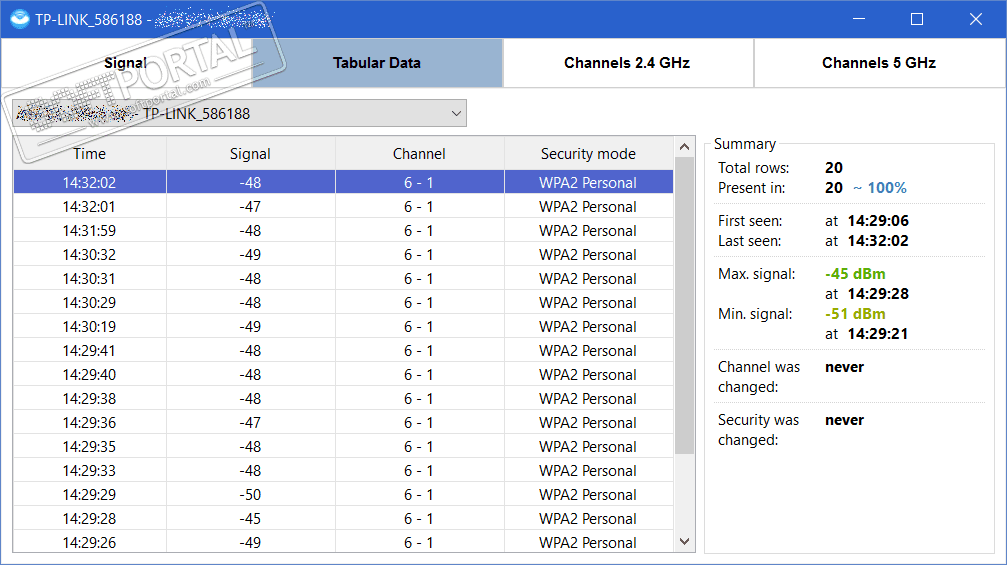Select the Tabular Data tab
The width and height of the screenshot is (1007, 565).
click(377, 63)
